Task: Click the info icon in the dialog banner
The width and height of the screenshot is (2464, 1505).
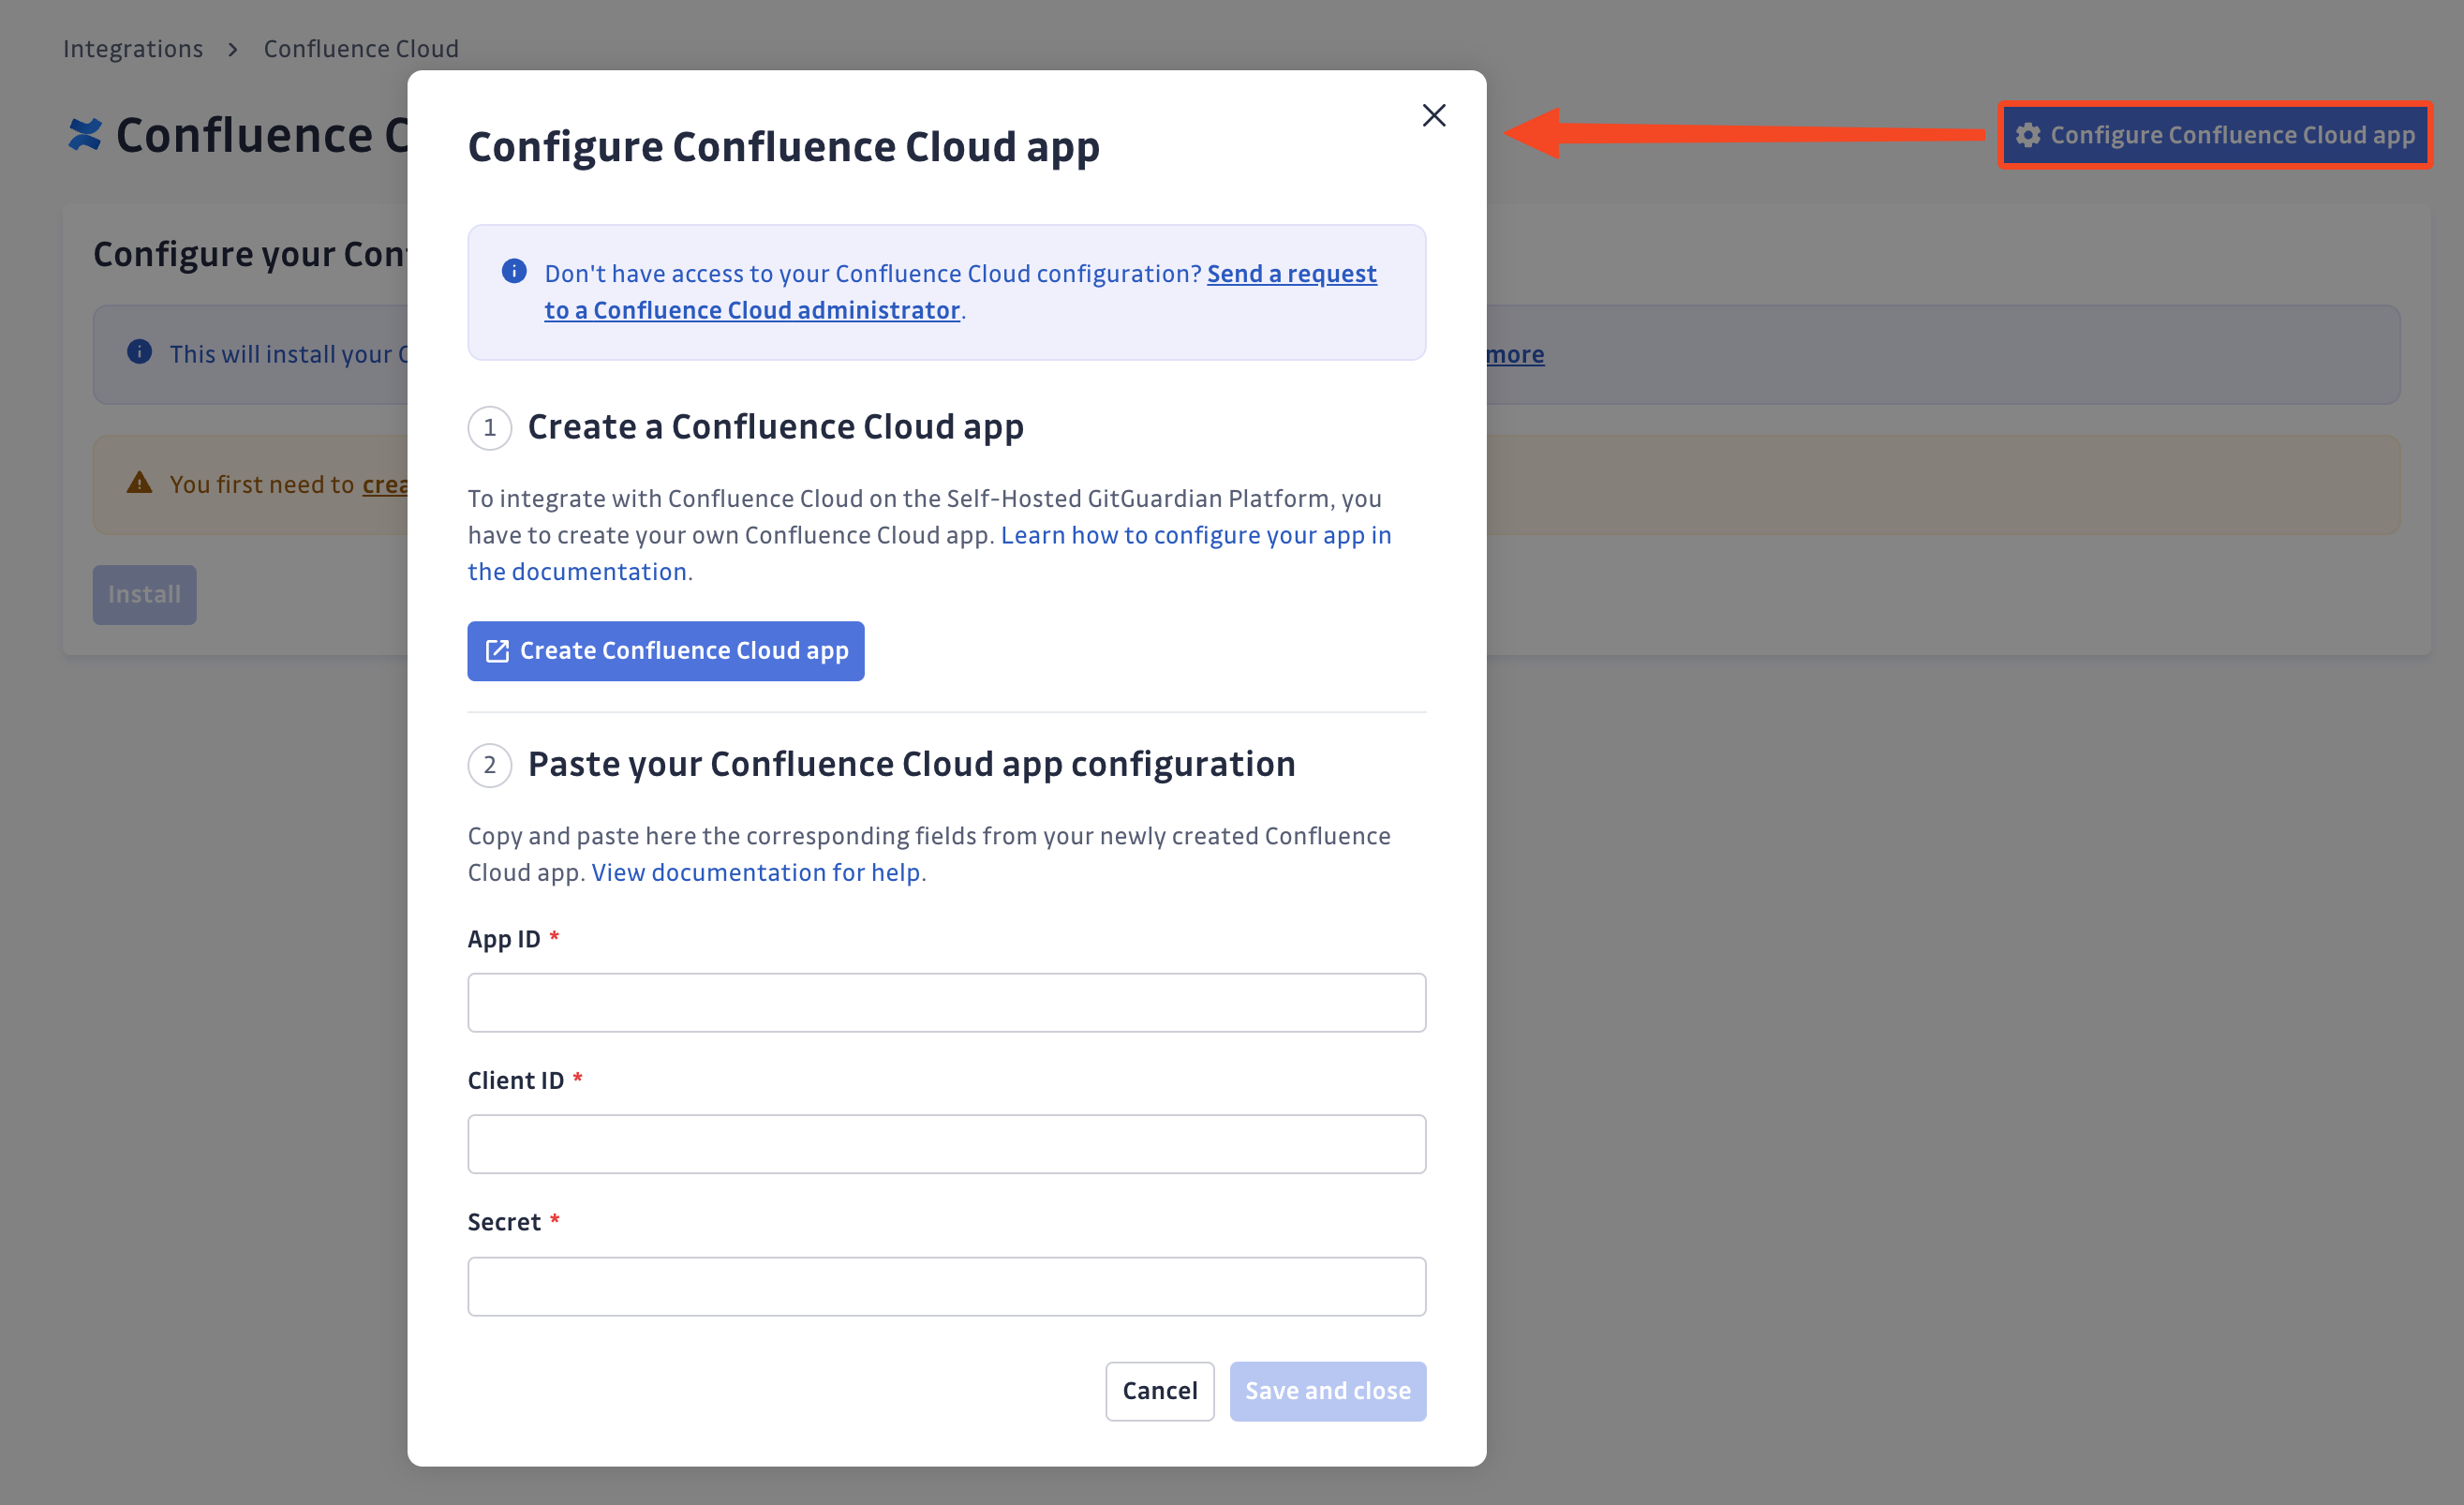Action: click(514, 271)
